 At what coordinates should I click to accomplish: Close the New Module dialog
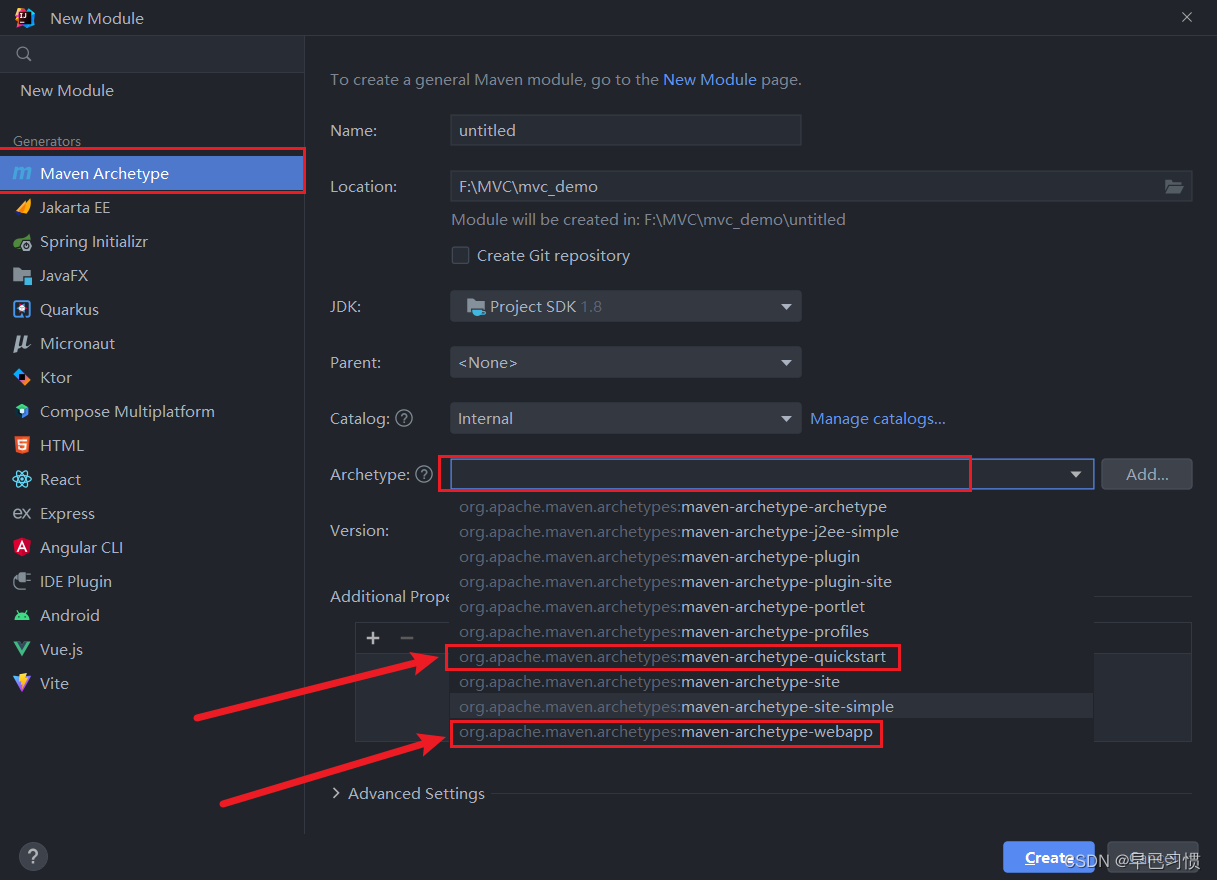click(x=1187, y=18)
